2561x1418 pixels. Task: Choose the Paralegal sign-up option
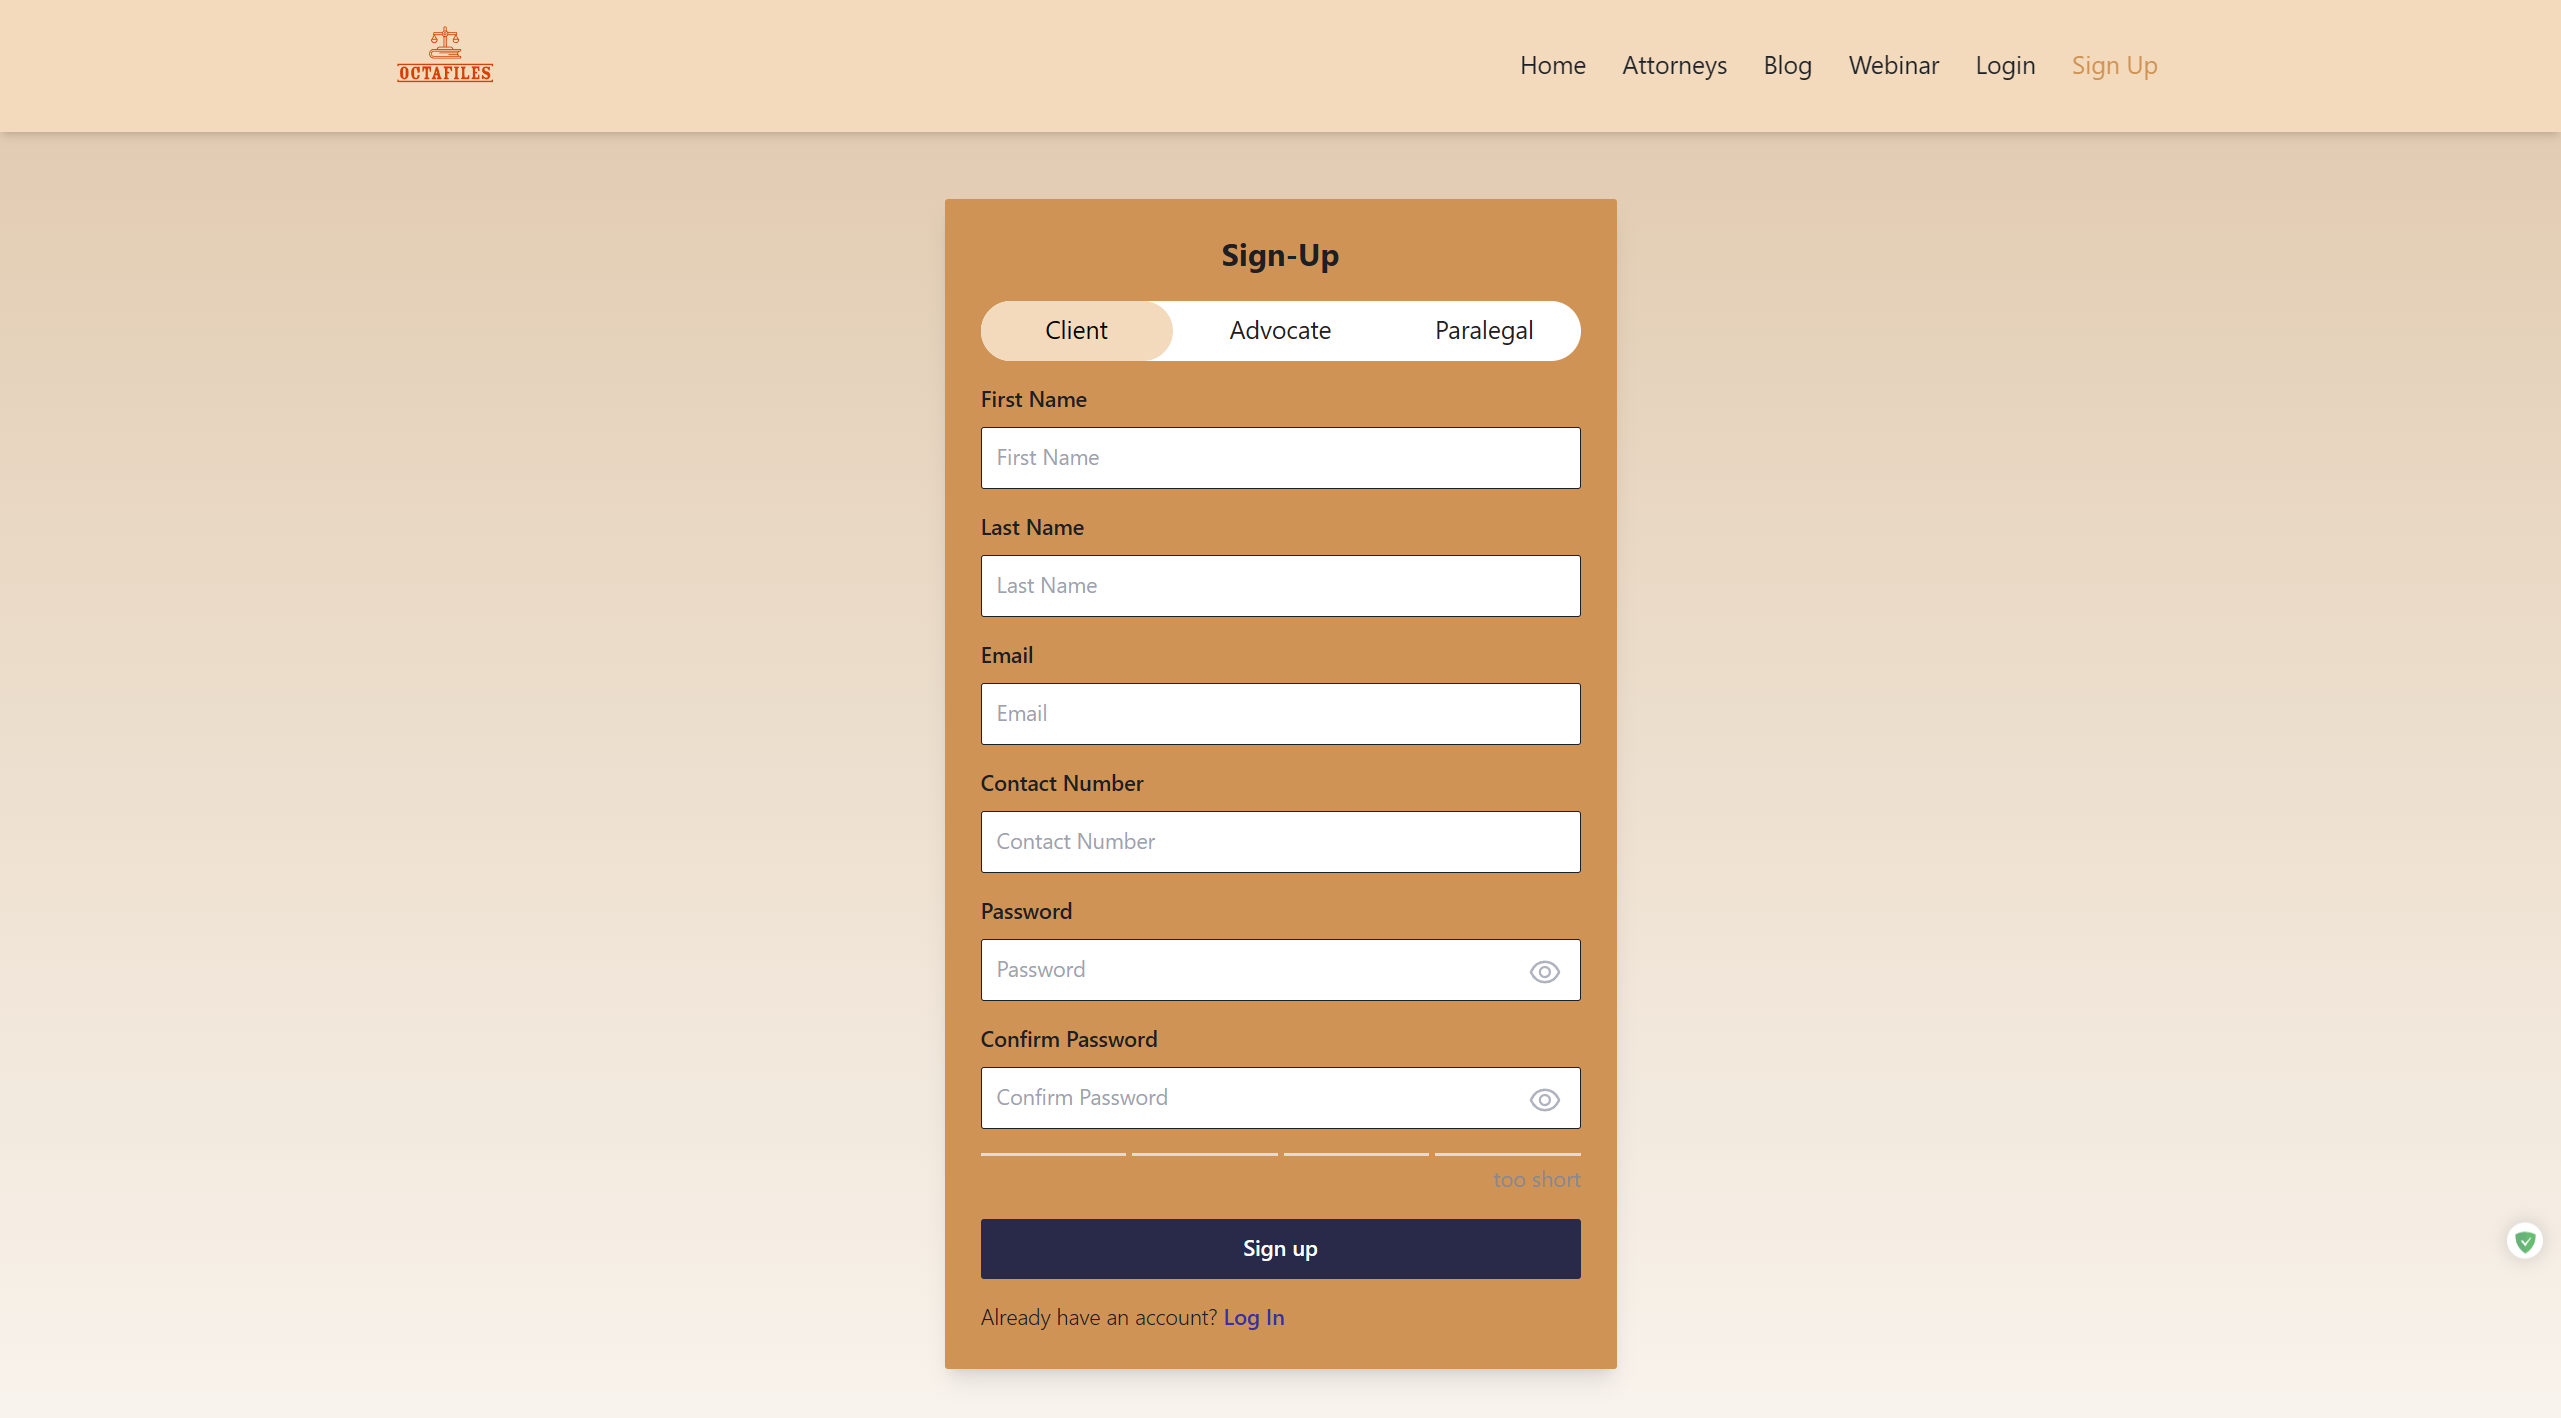1483,331
